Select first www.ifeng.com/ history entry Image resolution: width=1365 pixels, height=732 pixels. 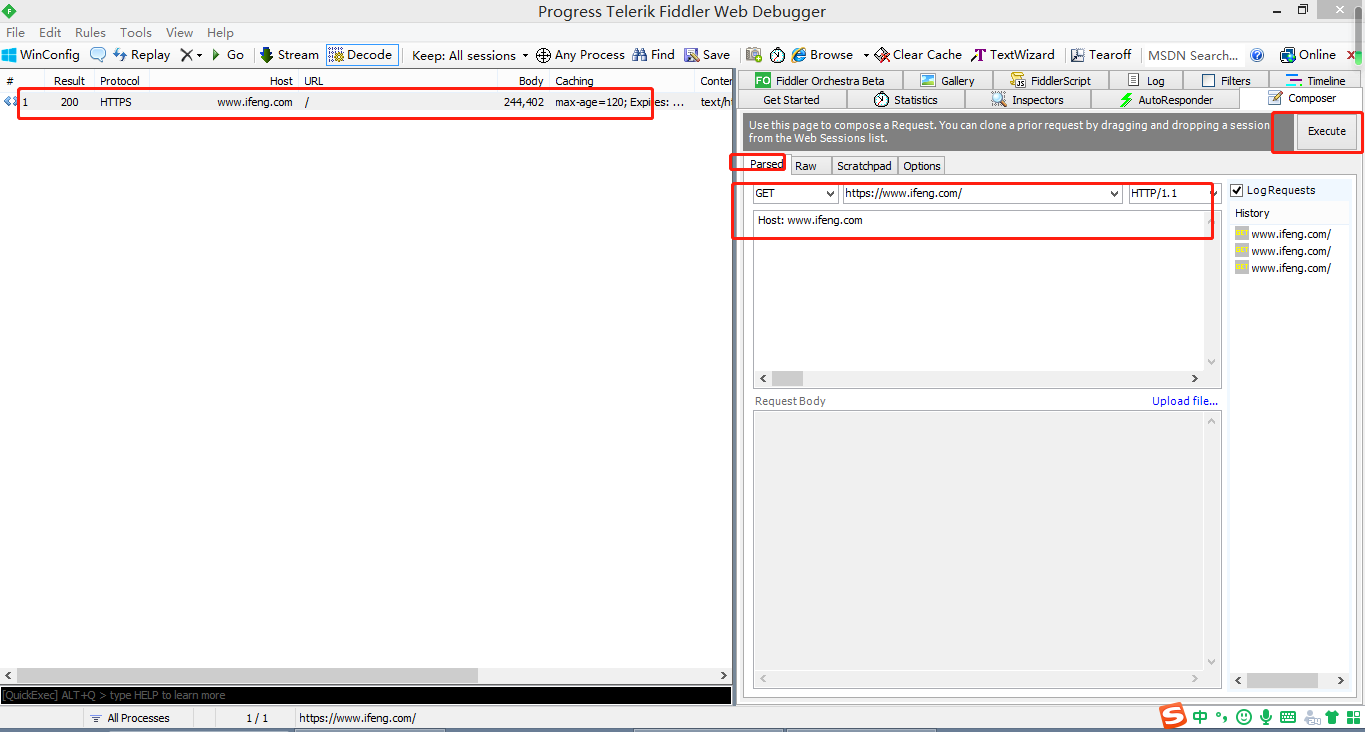point(1283,234)
